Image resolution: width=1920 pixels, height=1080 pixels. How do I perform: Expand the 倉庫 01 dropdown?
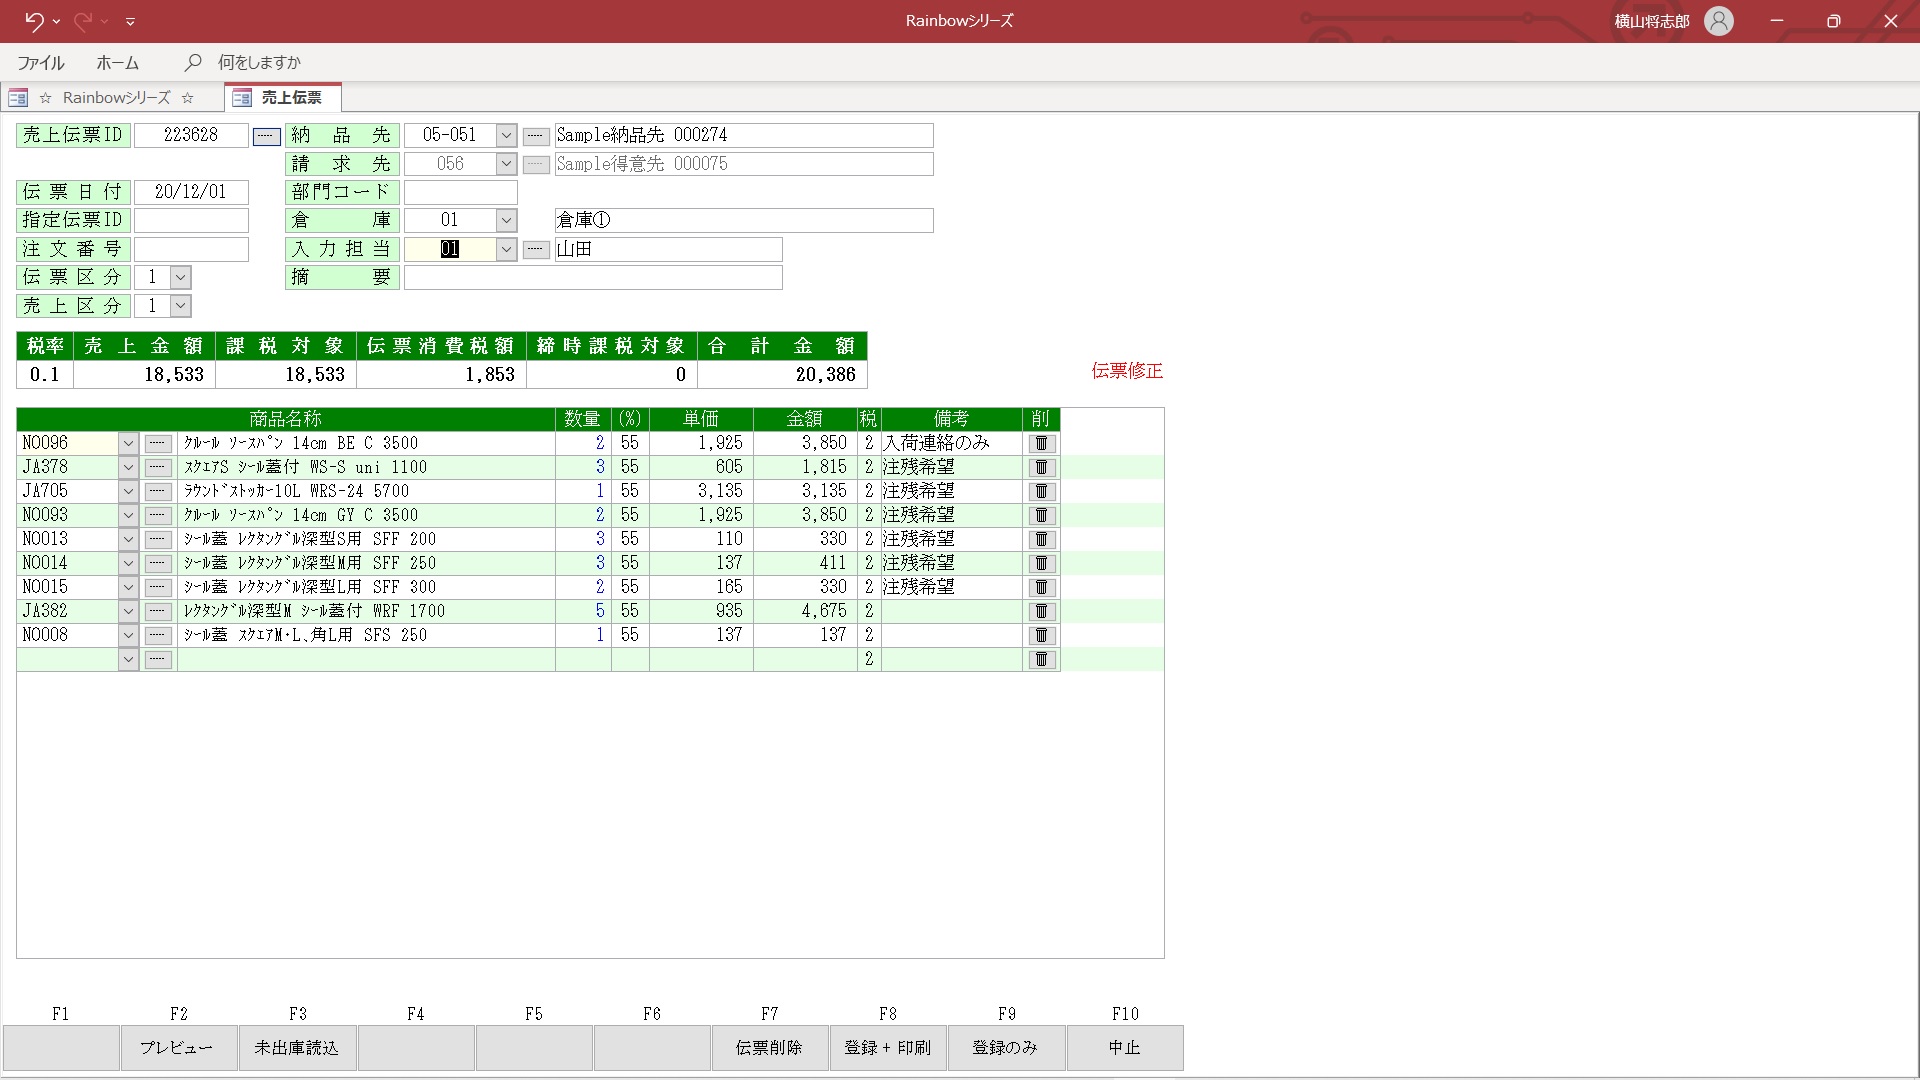click(x=506, y=220)
